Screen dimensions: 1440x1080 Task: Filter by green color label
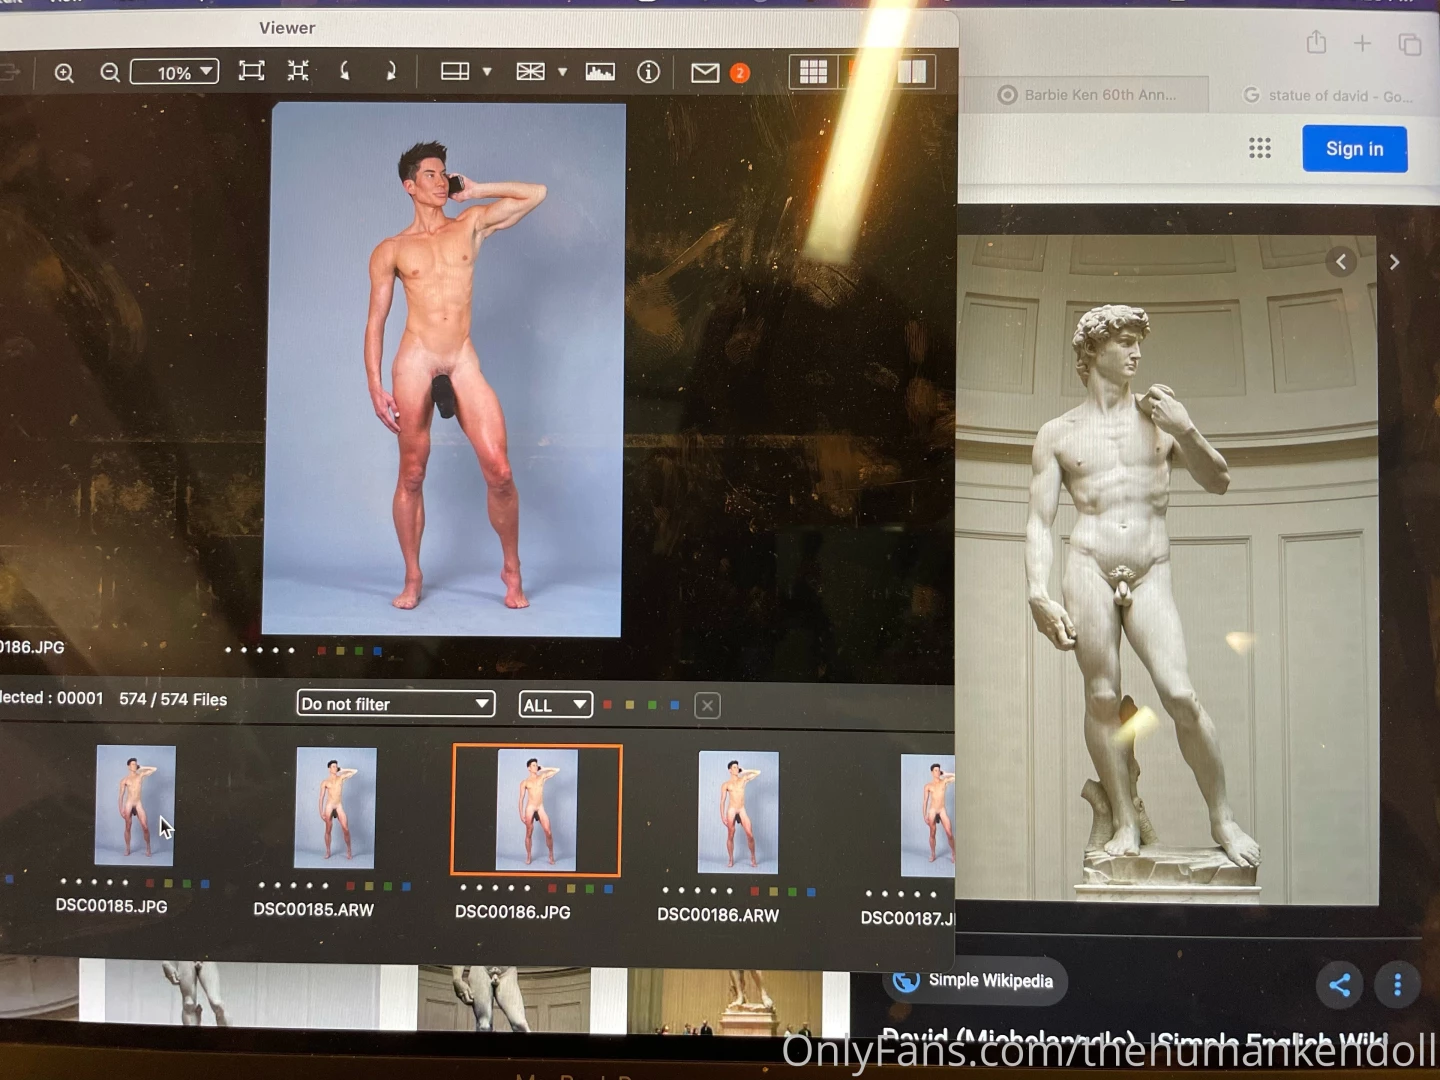[x=652, y=705]
